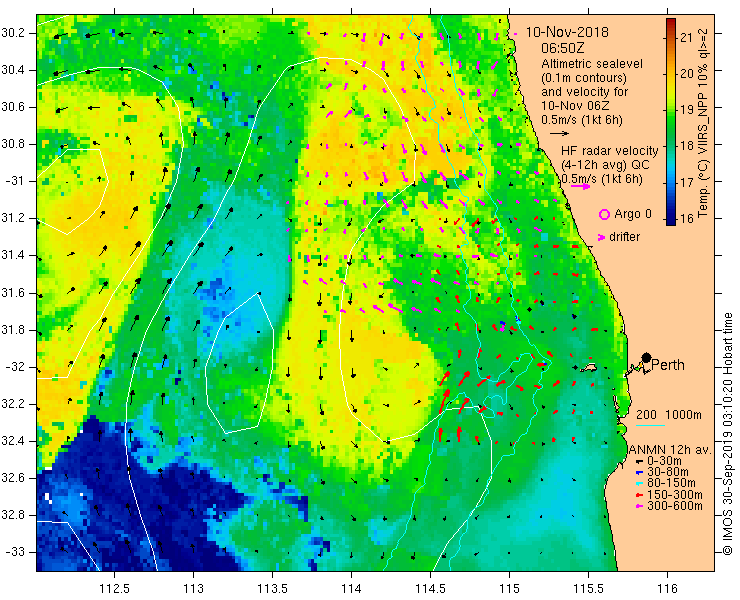Click the longitude axis label 115.5

[x=588, y=588]
